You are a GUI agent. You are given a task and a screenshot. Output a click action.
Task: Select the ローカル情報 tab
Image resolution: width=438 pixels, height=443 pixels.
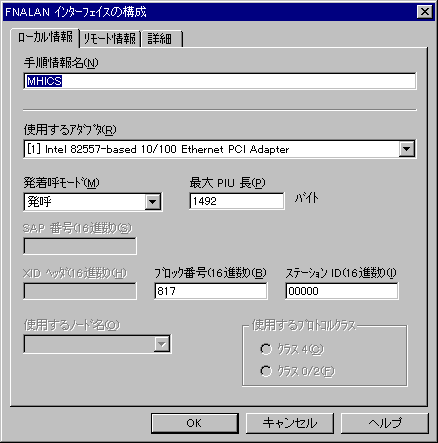coord(45,37)
